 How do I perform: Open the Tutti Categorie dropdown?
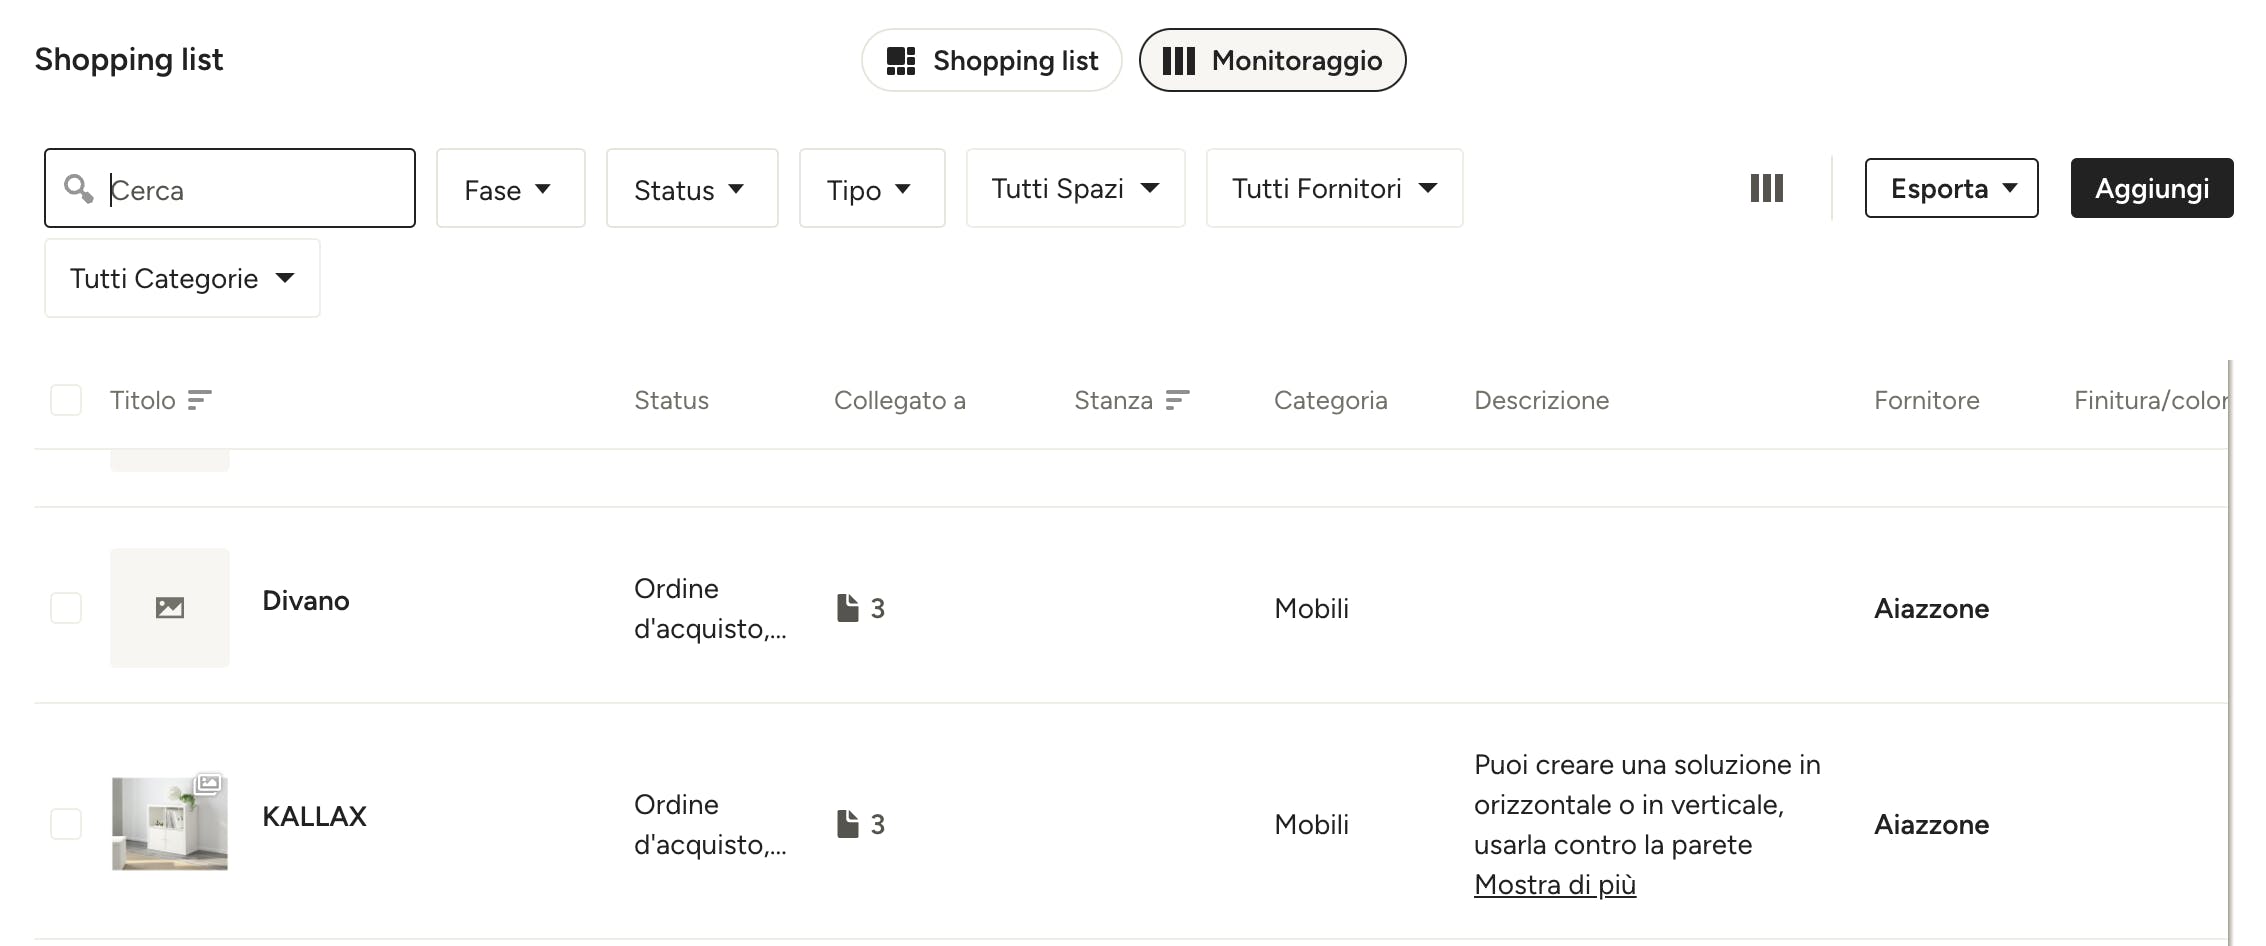pos(182,278)
